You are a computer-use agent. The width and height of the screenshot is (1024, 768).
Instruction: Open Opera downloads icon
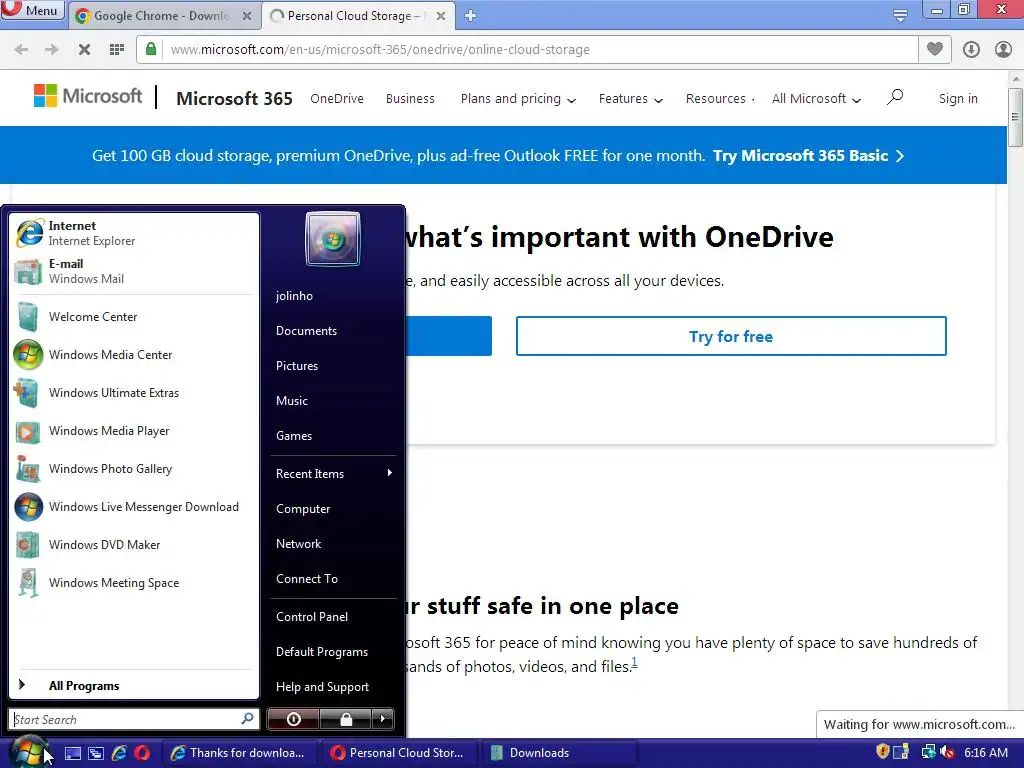(x=971, y=50)
